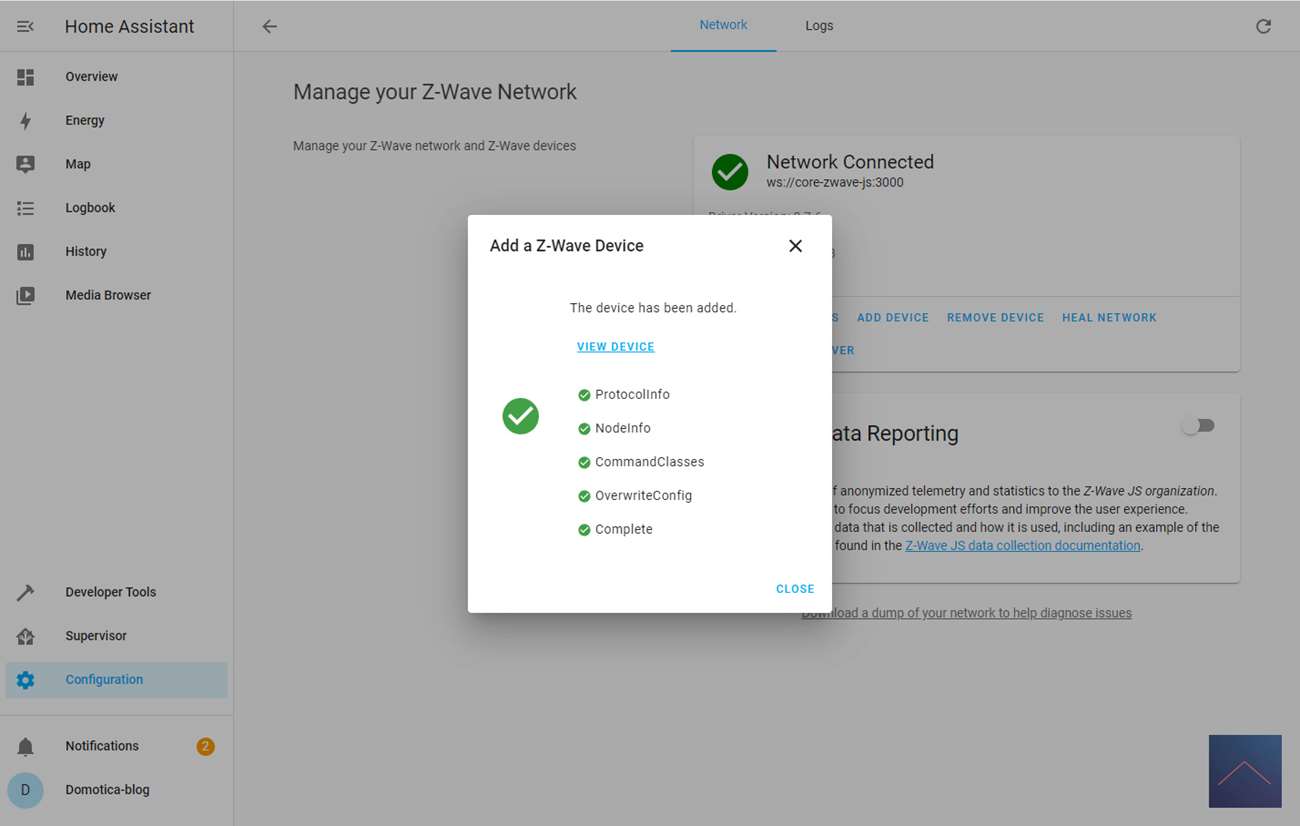Switch to the Logs tab
1300x826 pixels.
coord(819,26)
